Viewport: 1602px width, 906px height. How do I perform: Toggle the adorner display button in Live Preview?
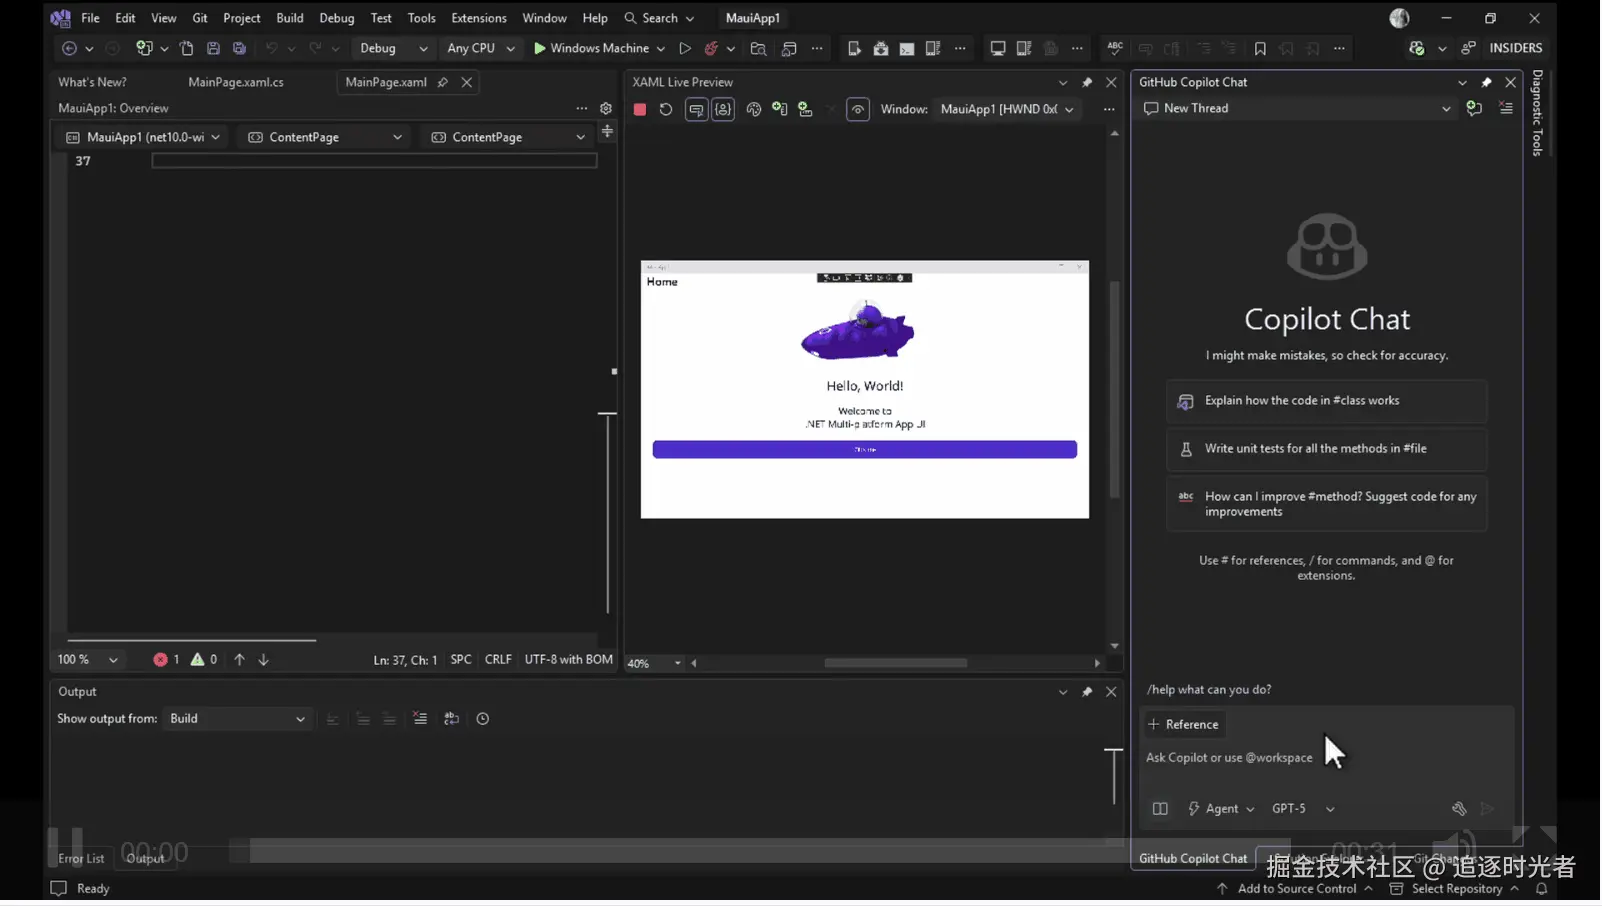[723, 109]
